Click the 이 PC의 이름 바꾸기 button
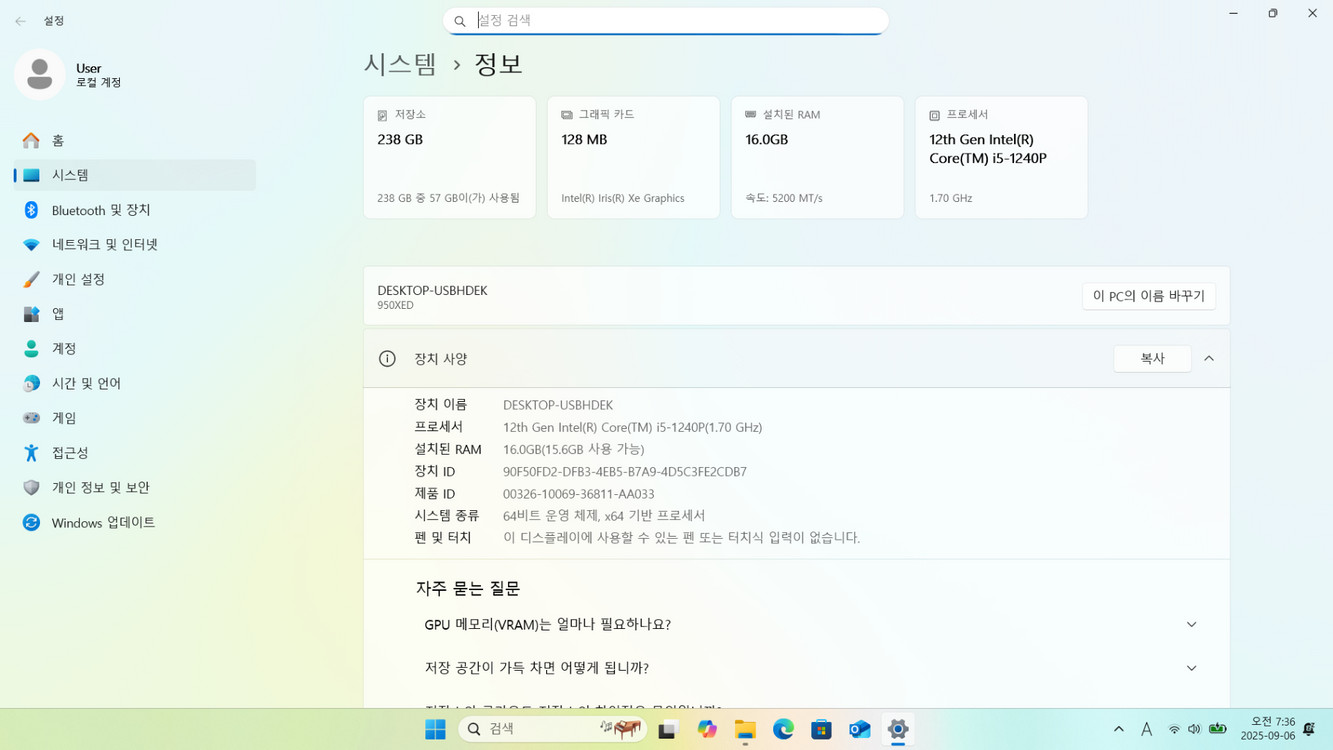 (1148, 296)
